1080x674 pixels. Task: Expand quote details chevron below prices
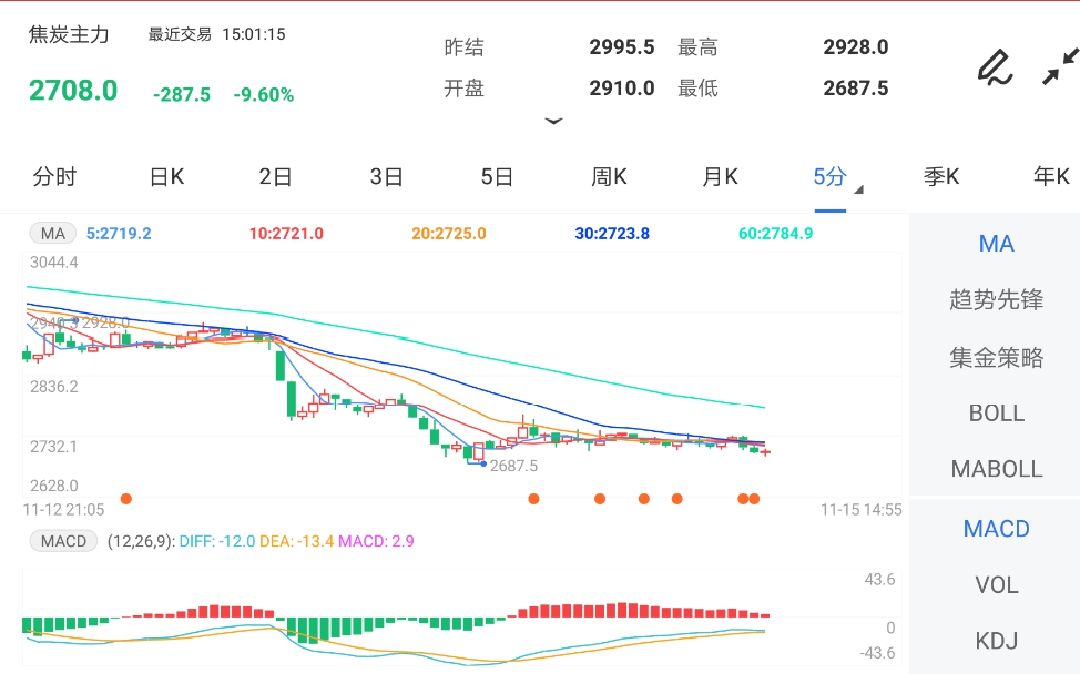click(554, 121)
